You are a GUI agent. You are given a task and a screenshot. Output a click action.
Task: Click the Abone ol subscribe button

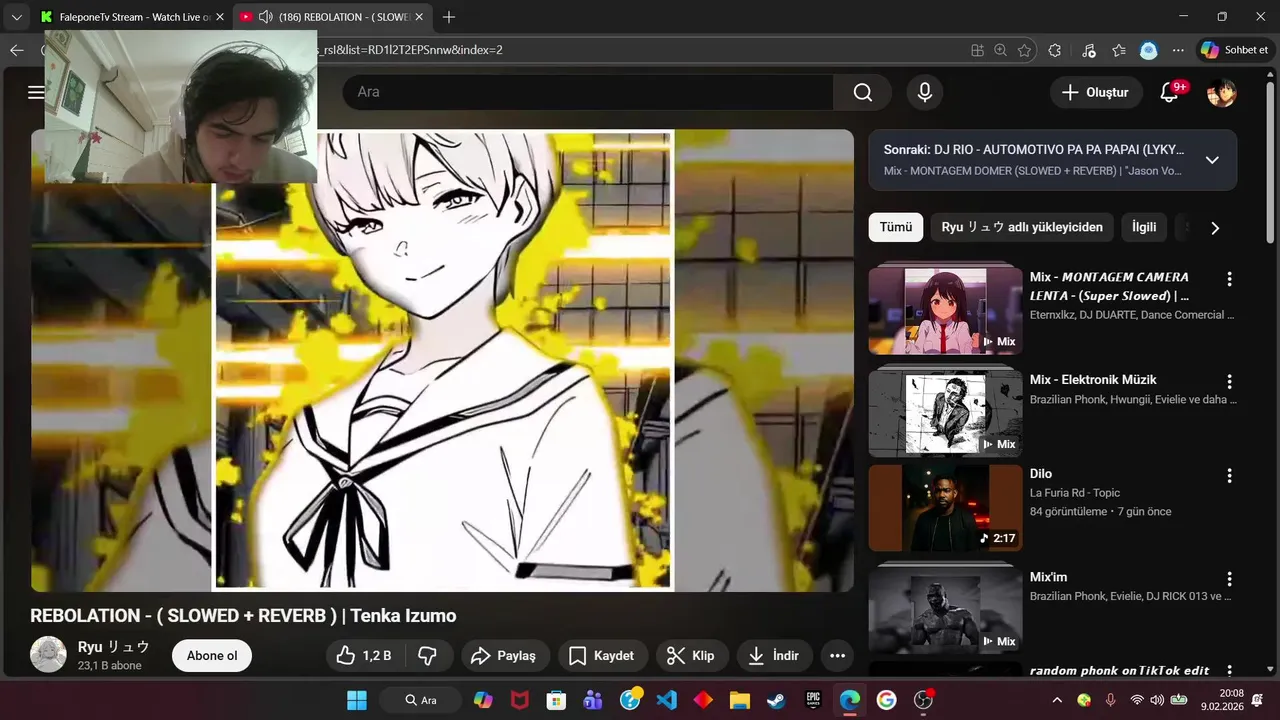(x=212, y=656)
